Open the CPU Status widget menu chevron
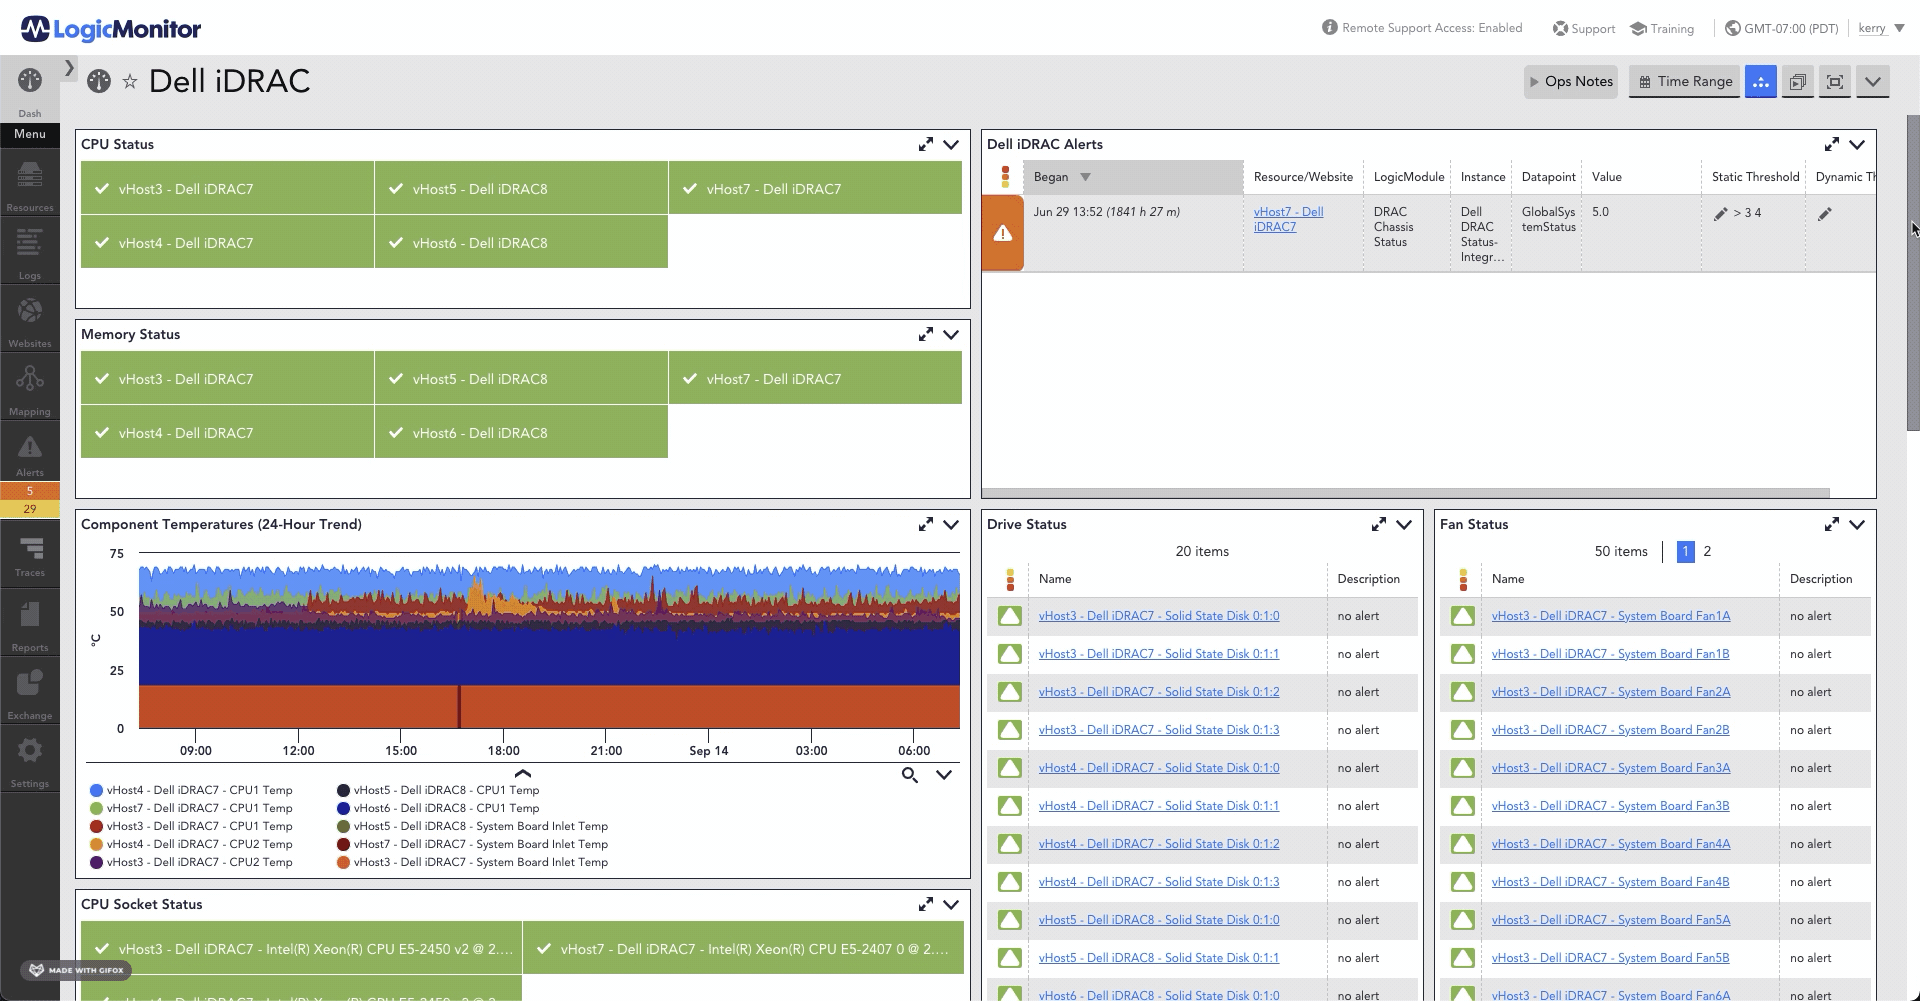Viewport: 1920px width, 1001px height. (x=951, y=145)
